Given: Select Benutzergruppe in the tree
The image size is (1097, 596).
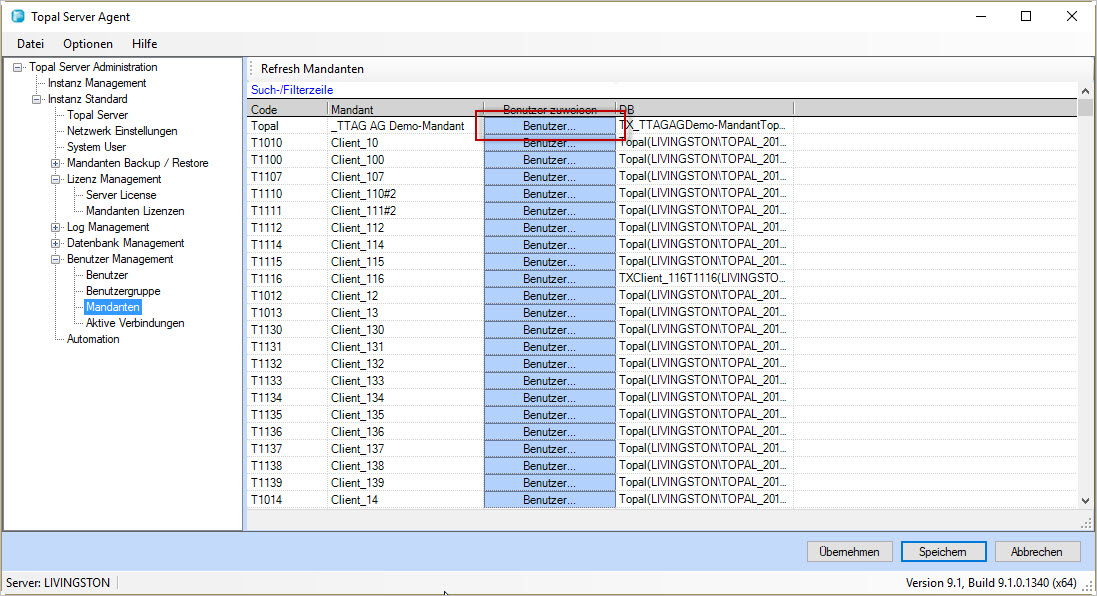Looking at the screenshot, I should [123, 291].
